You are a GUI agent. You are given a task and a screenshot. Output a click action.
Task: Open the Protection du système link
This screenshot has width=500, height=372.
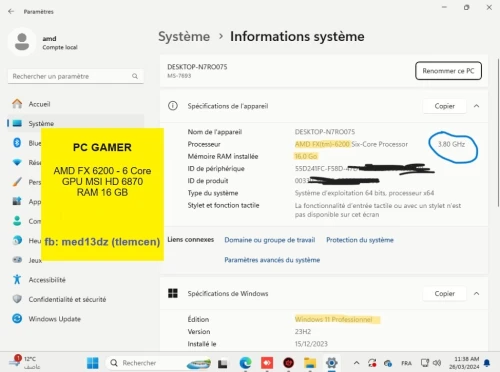[x=360, y=240]
